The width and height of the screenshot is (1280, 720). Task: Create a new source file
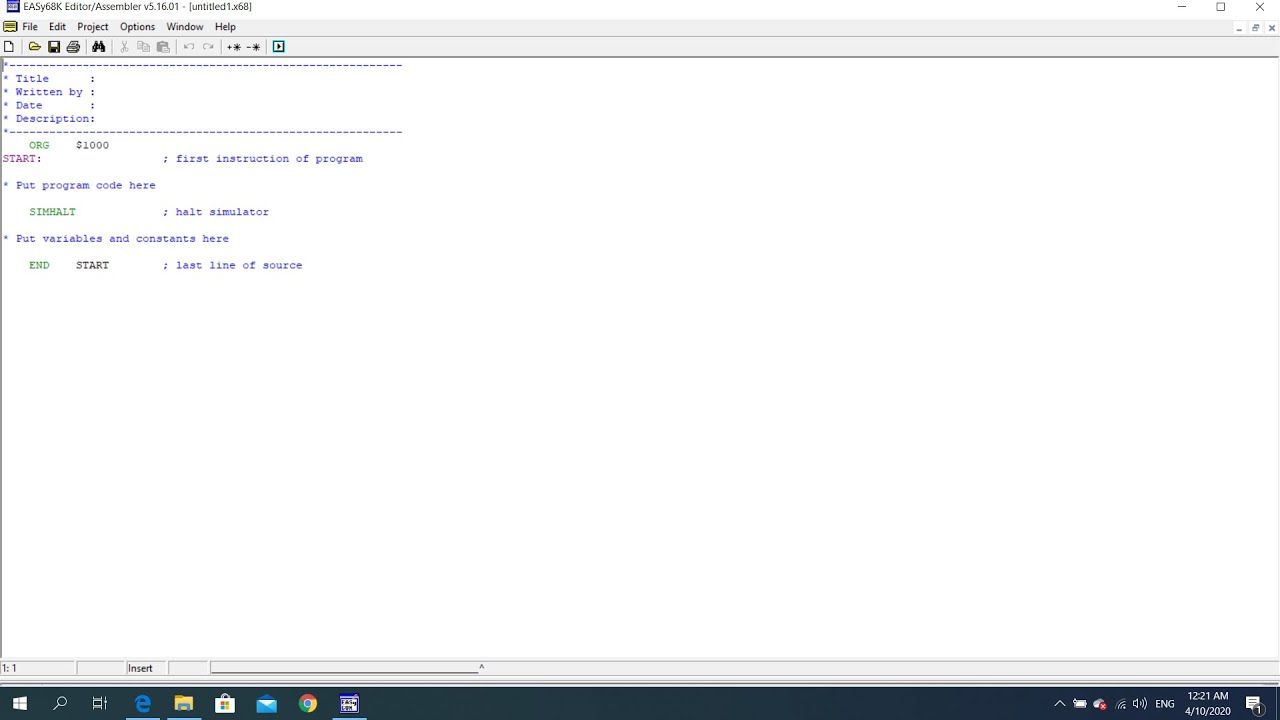pyautogui.click(x=9, y=47)
